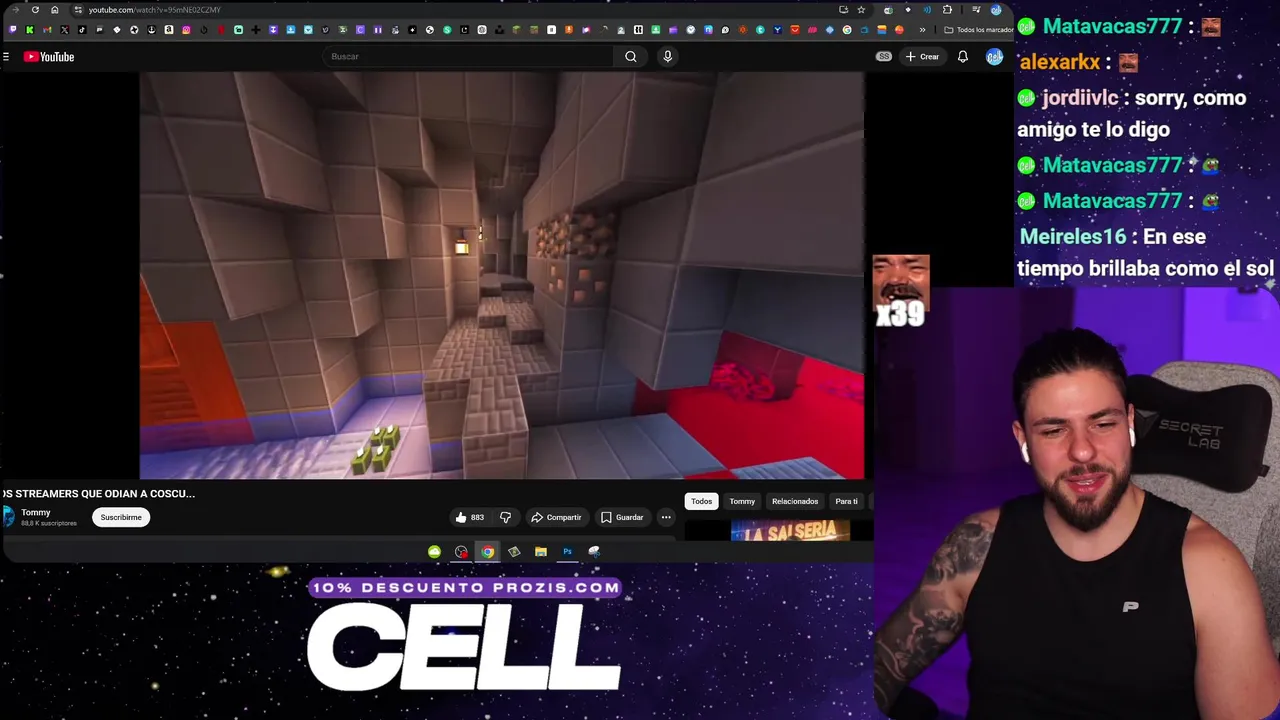1280x720 pixels.
Task: Open the TikTok bookmark in bookmarks bar
Action: [82, 30]
